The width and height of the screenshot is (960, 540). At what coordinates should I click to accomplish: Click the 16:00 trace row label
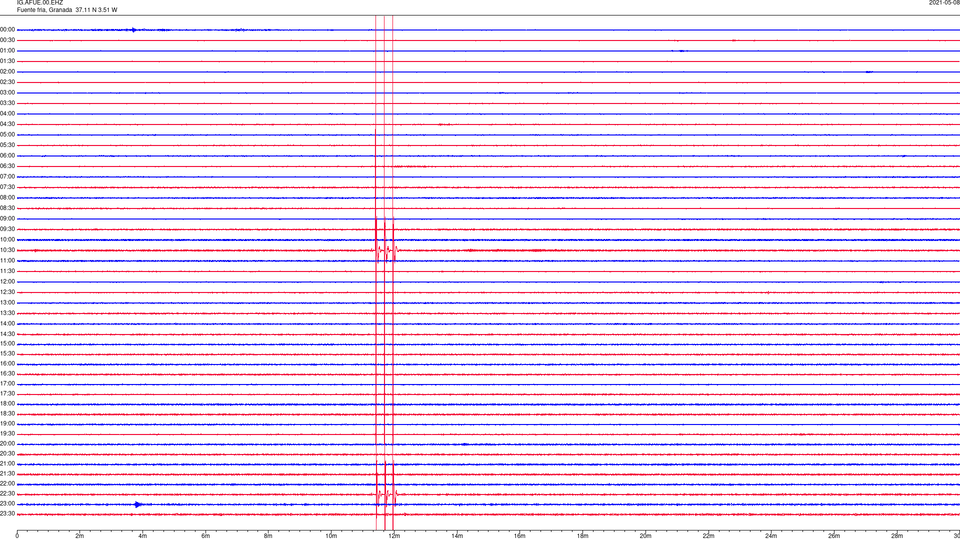click(x=7, y=364)
